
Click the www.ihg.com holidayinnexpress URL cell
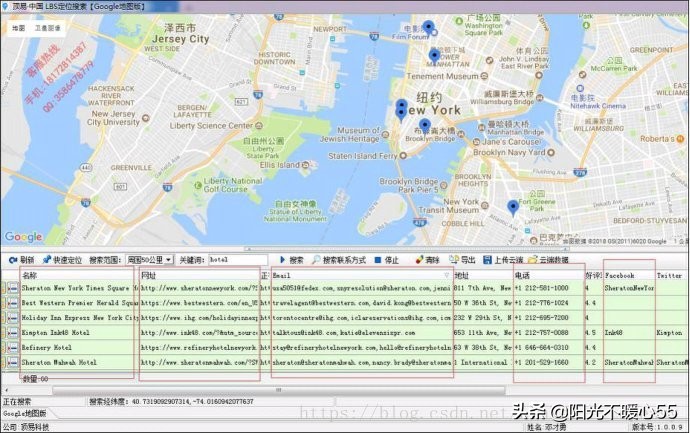click(x=199, y=318)
